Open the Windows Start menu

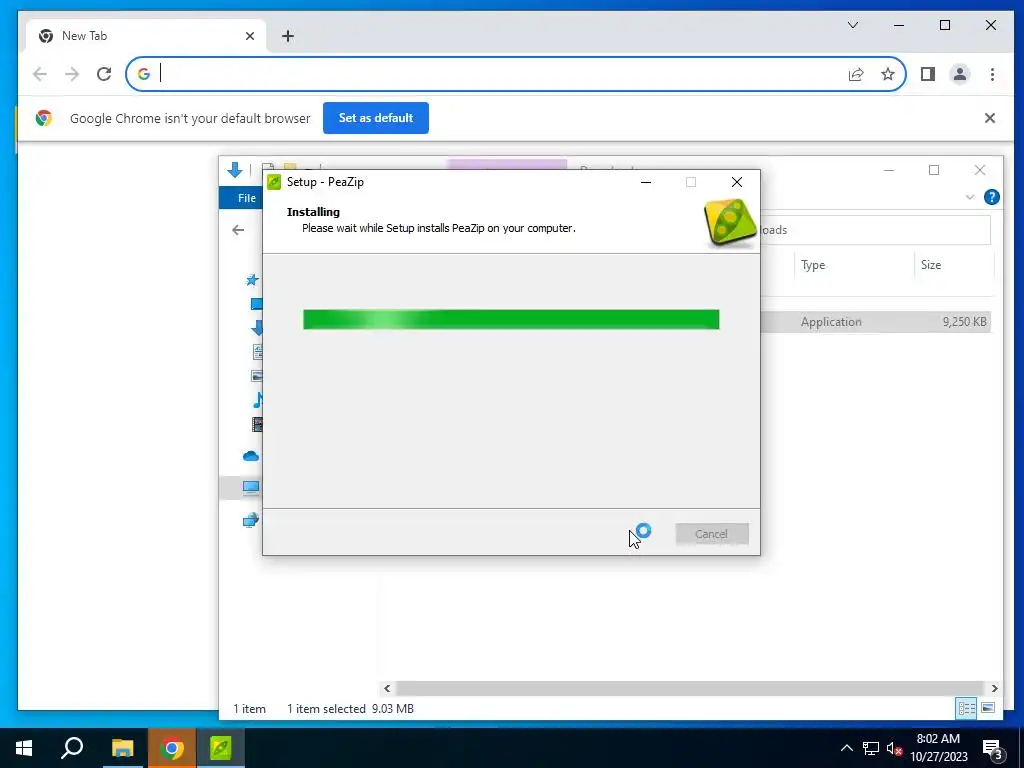click(x=24, y=748)
